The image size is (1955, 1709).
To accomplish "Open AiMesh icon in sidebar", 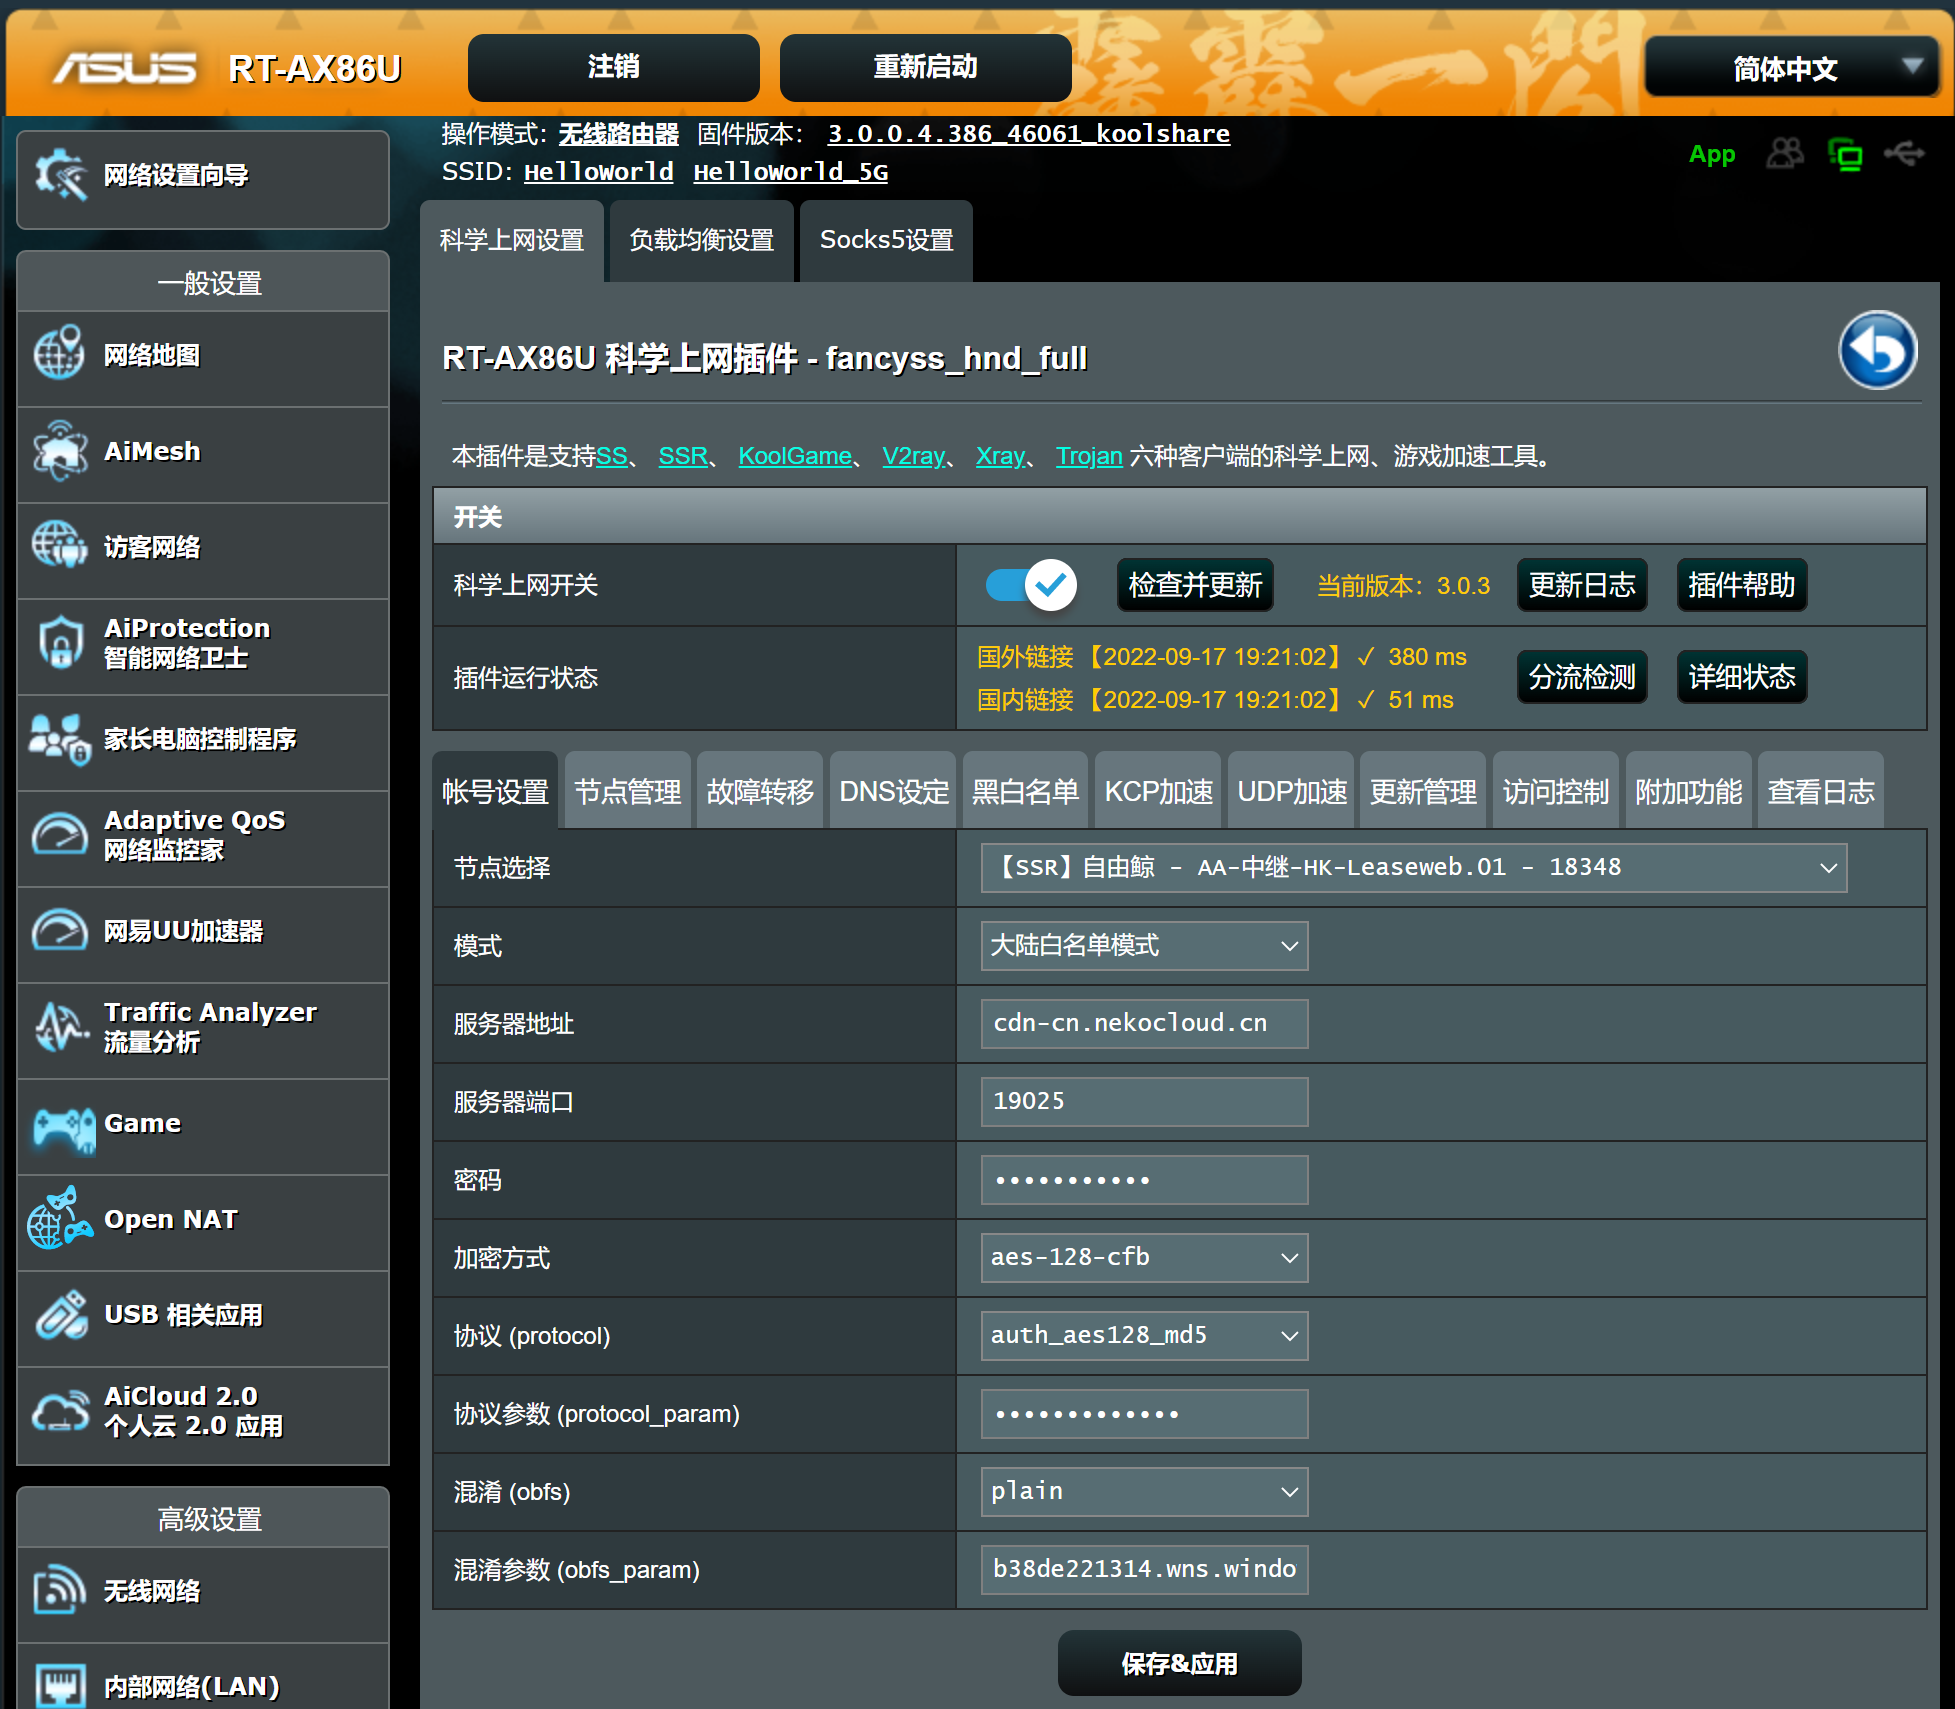I will coord(60,451).
